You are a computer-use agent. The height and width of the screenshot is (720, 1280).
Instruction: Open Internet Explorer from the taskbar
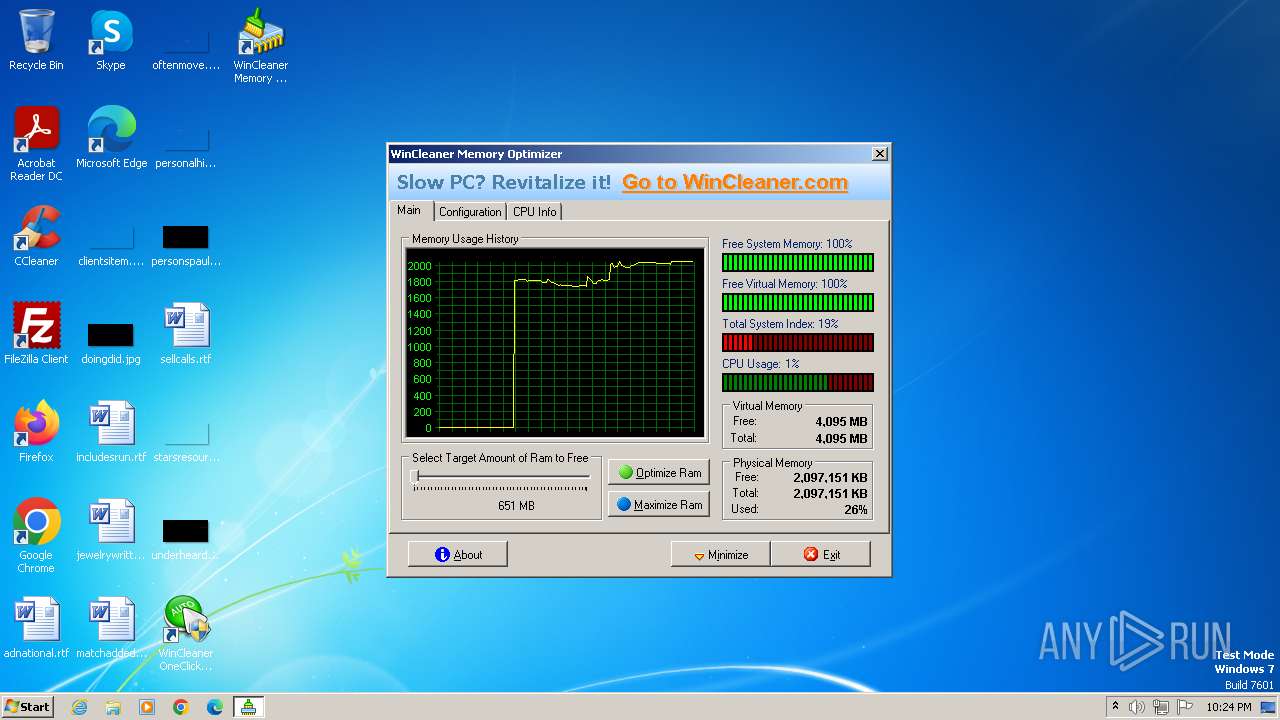(x=79, y=707)
